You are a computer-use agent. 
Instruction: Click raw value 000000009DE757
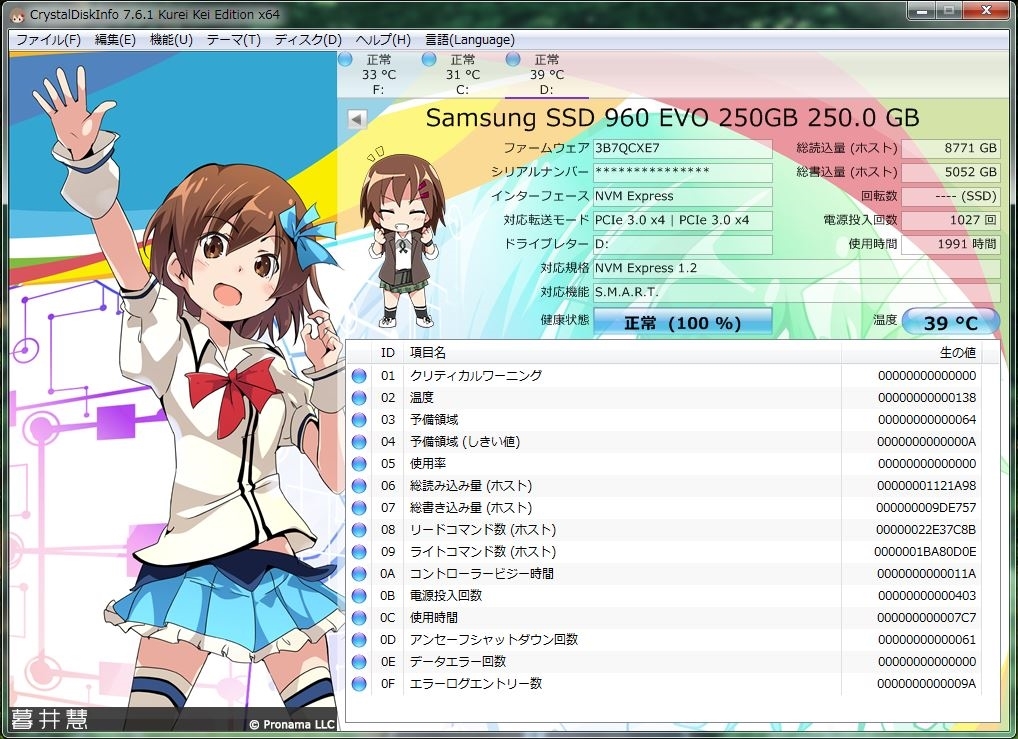pyautogui.click(x=926, y=508)
